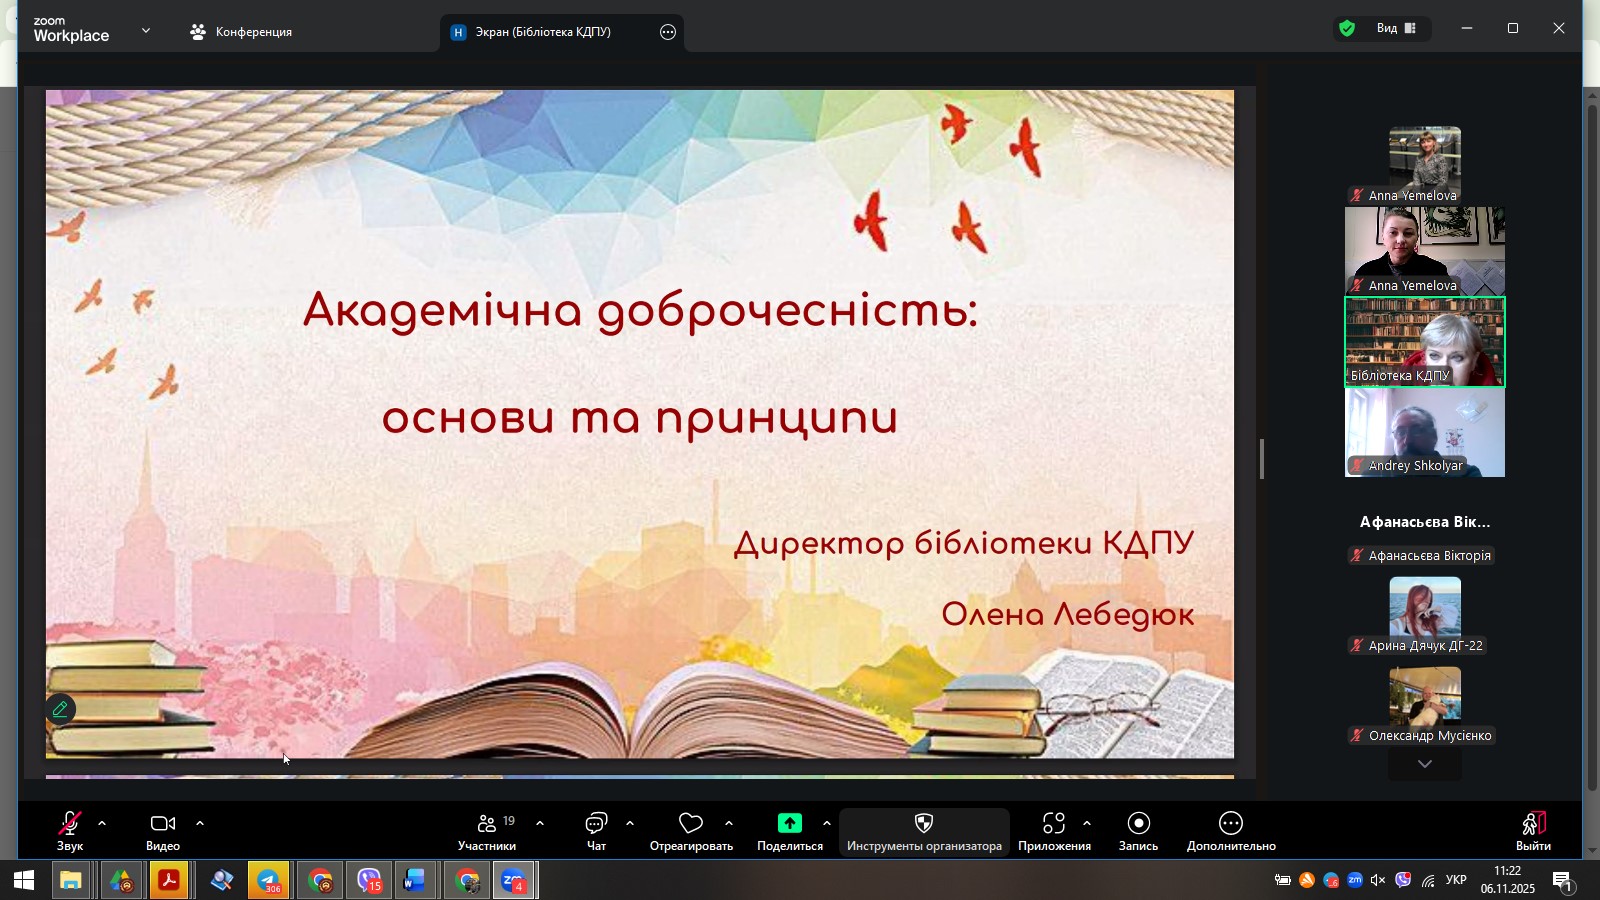Click the green encryption shield icon
Screen dimensions: 1600x900
1347,29
